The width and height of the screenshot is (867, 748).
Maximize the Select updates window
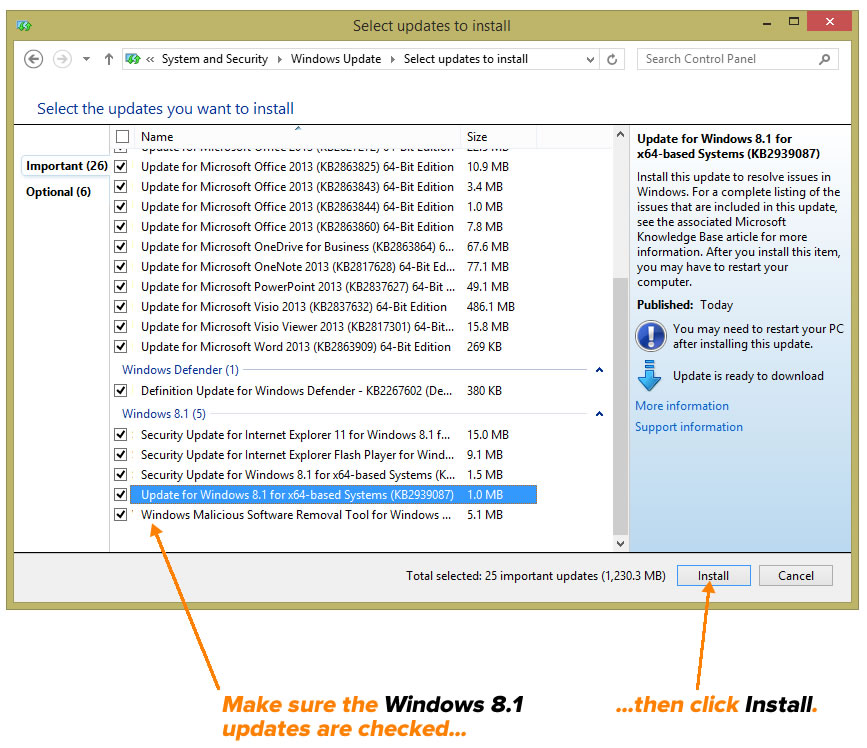794,22
